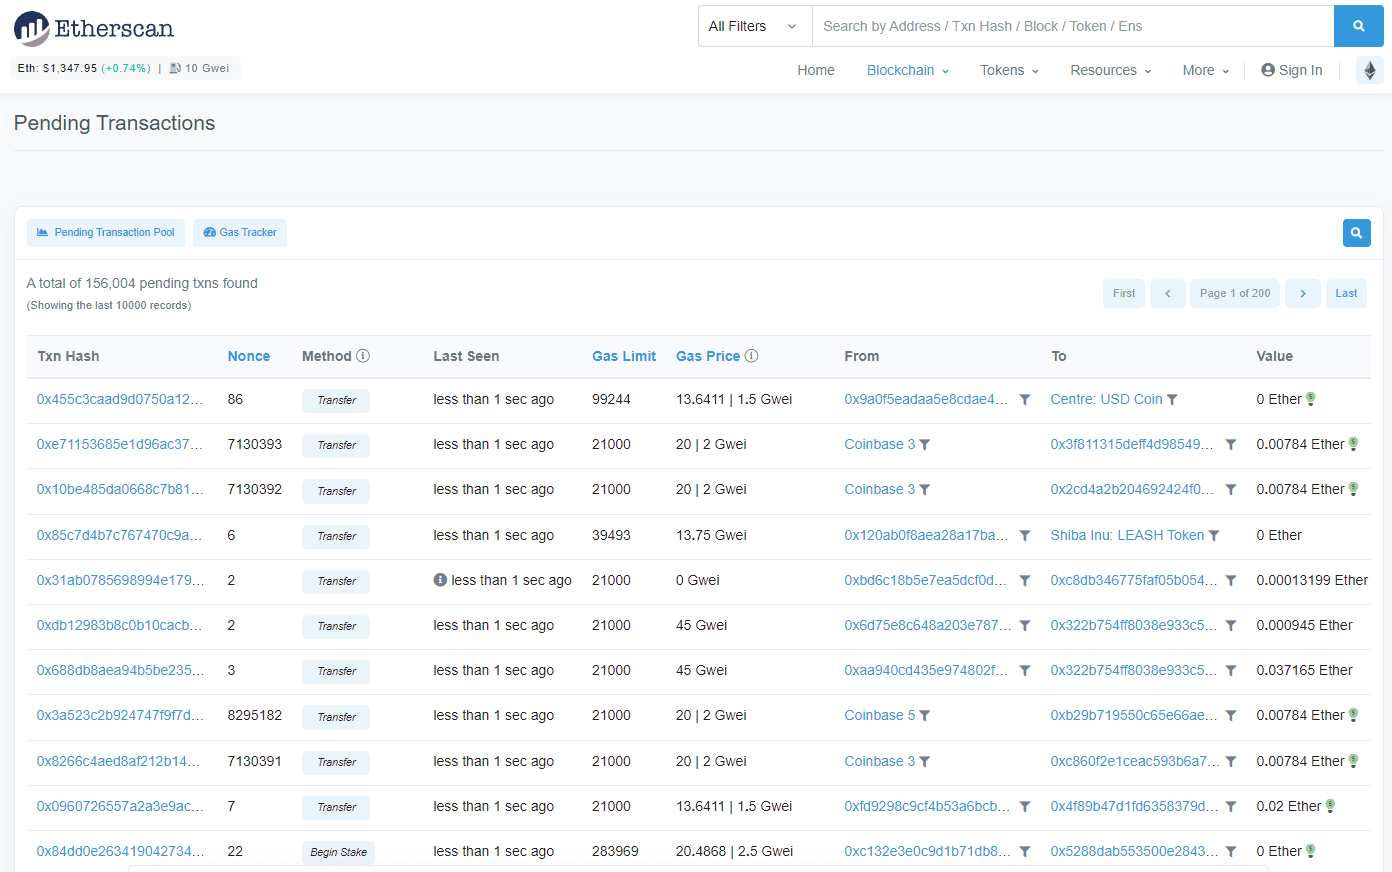Click the Method column info icon
The height and width of the screenshot is (872, 1392).
[363, 356]
